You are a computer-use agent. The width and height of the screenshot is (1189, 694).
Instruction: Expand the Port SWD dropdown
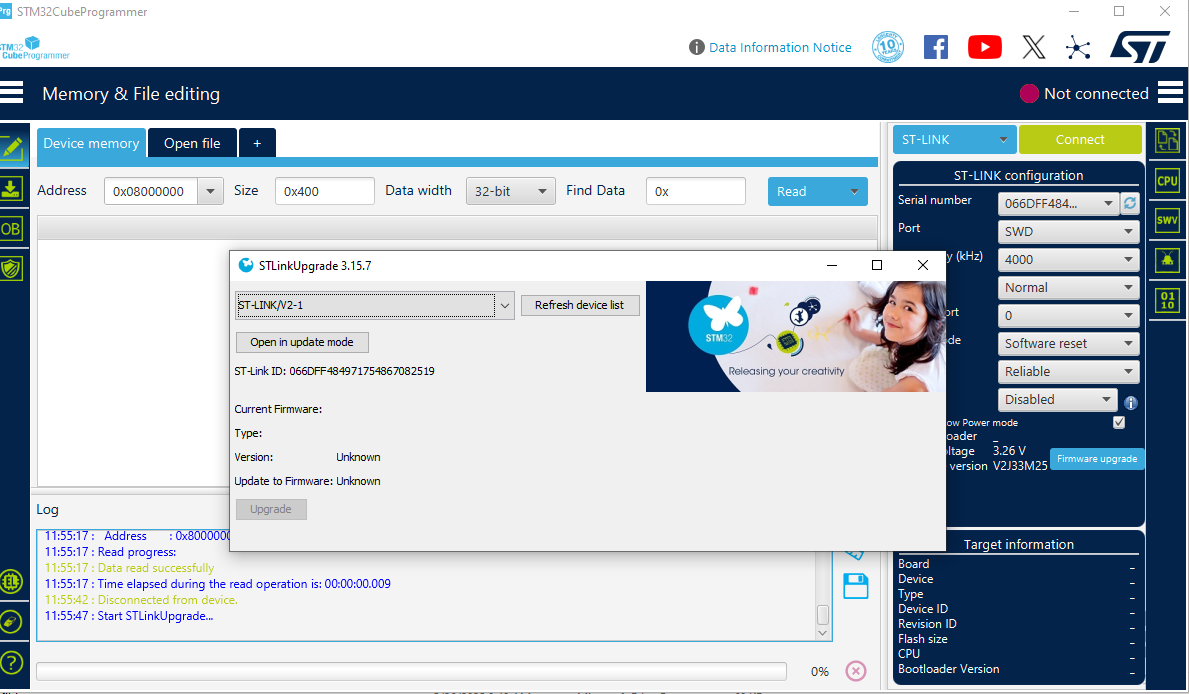click(1069, 231)
